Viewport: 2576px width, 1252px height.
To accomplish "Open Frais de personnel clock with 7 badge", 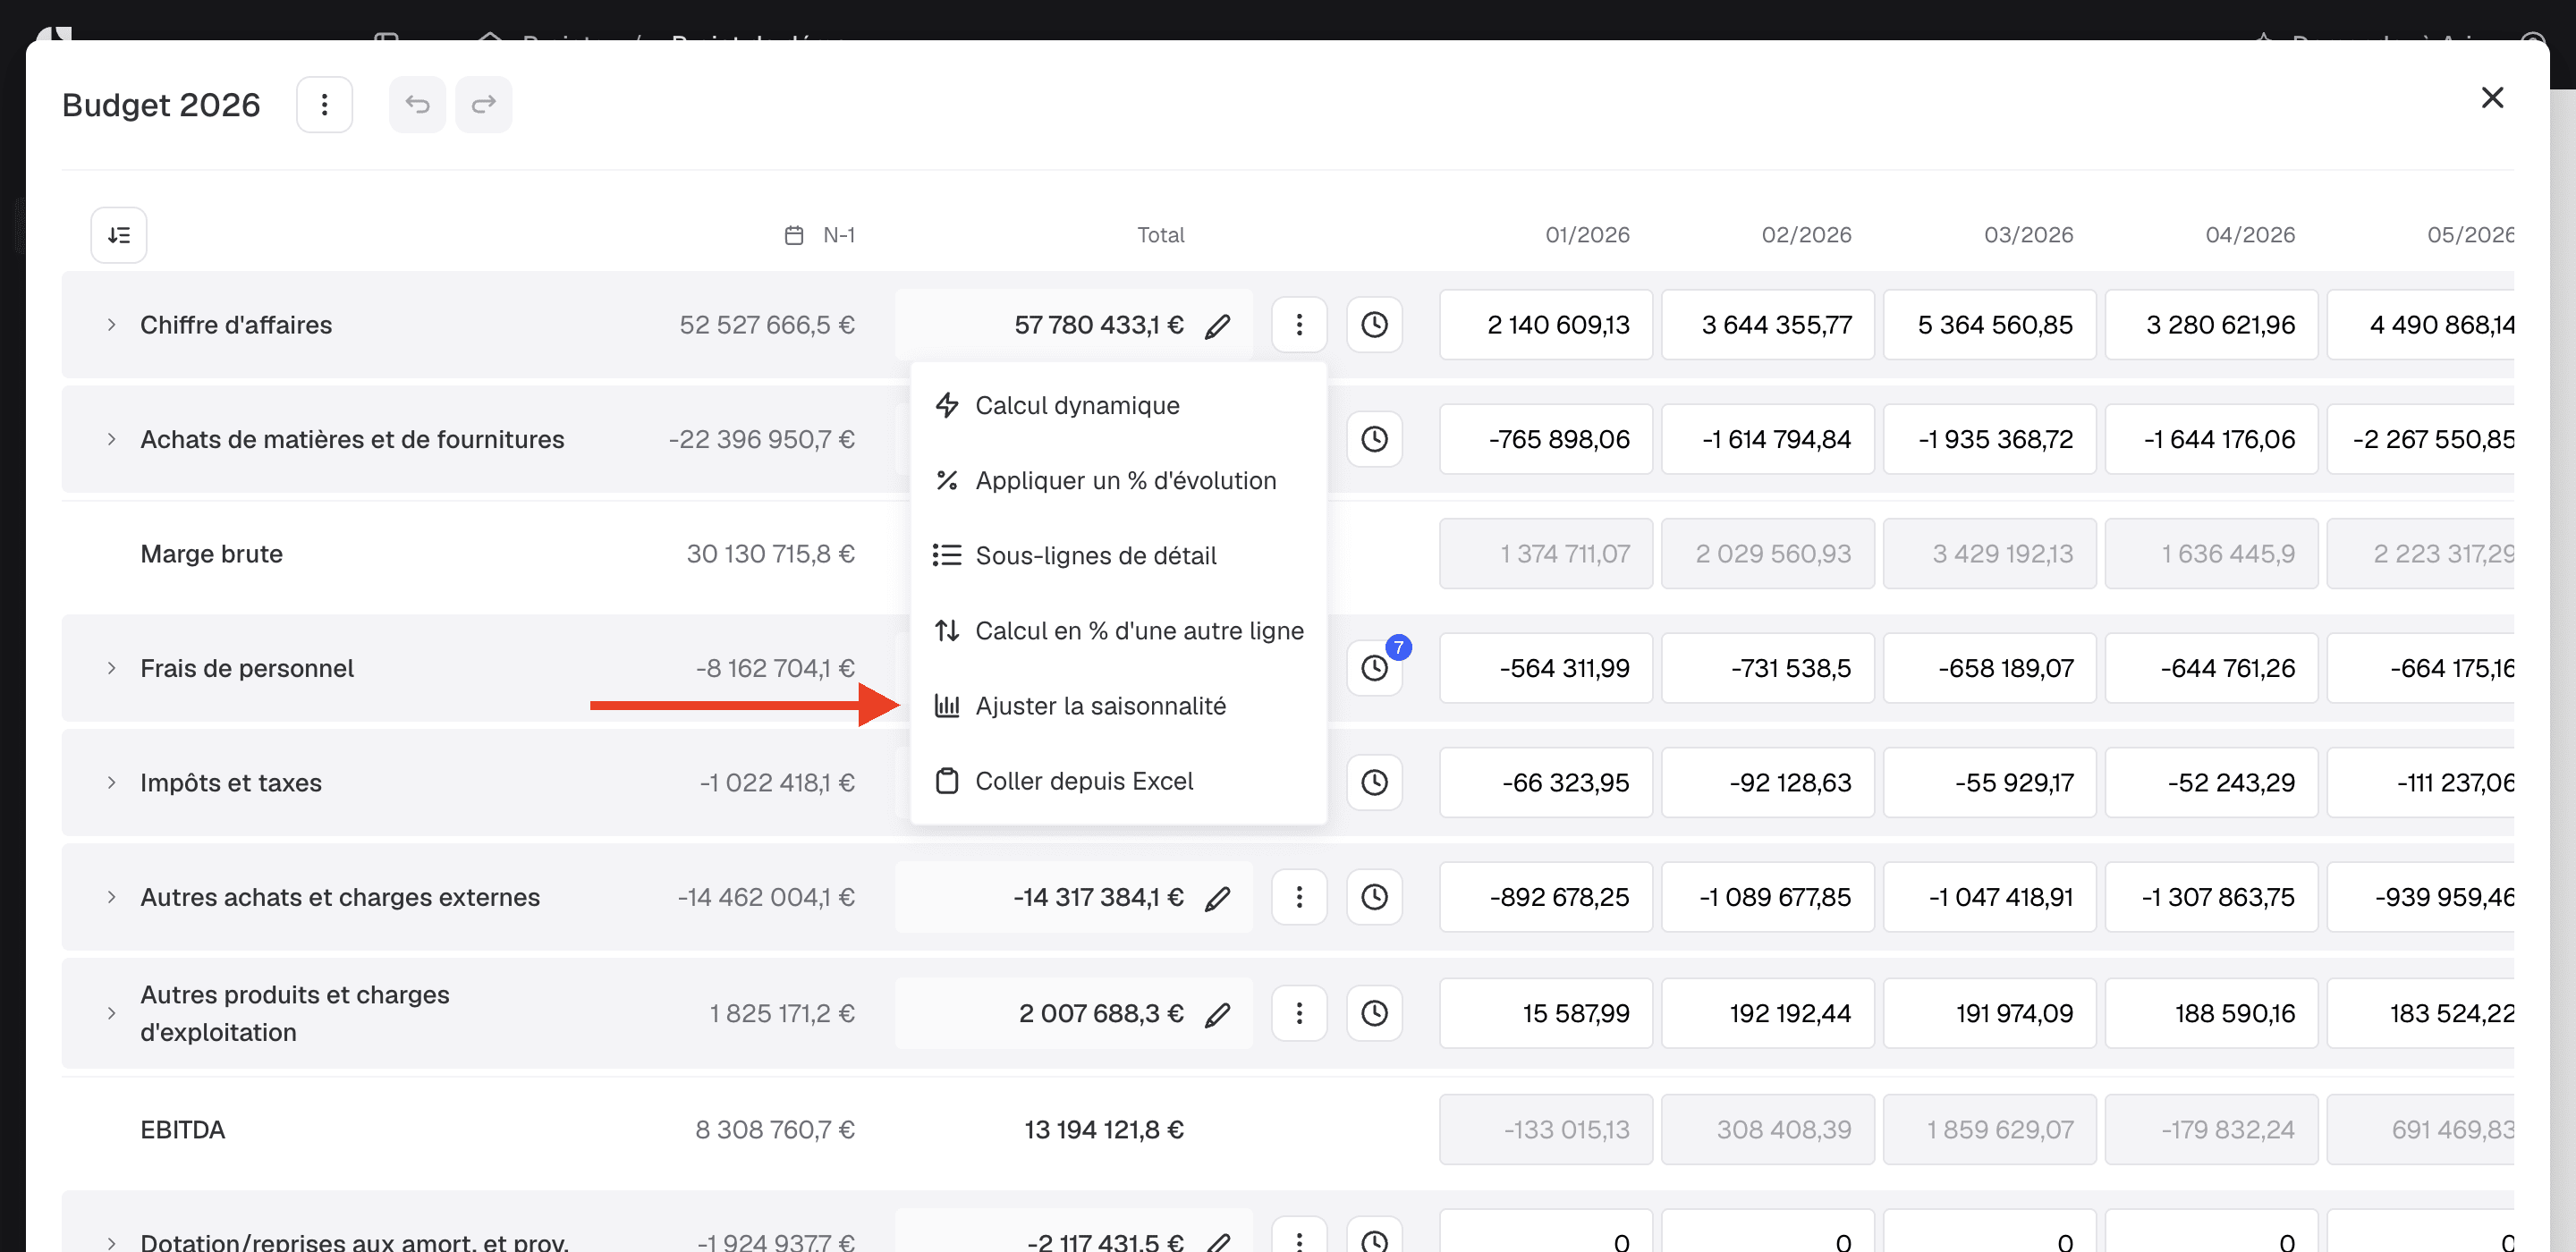I will click(x=1374, y=668).
